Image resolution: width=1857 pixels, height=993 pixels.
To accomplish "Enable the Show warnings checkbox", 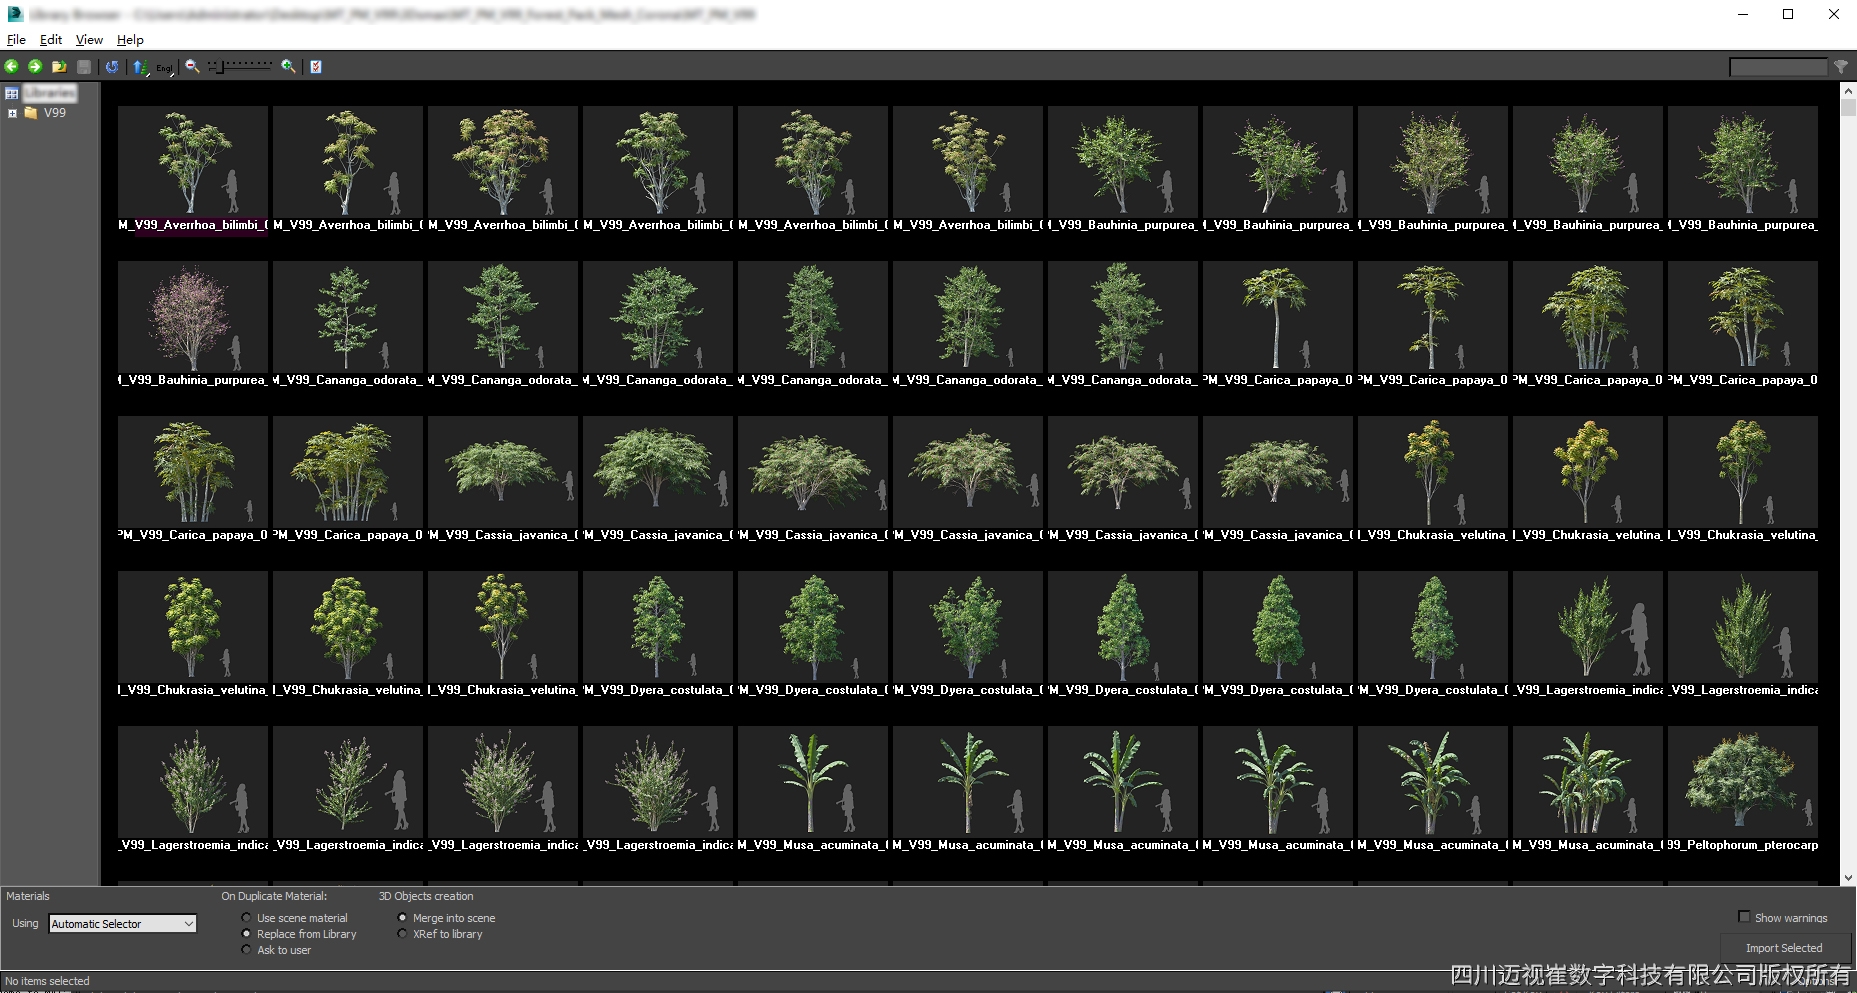I will [x=1744, y=916].
